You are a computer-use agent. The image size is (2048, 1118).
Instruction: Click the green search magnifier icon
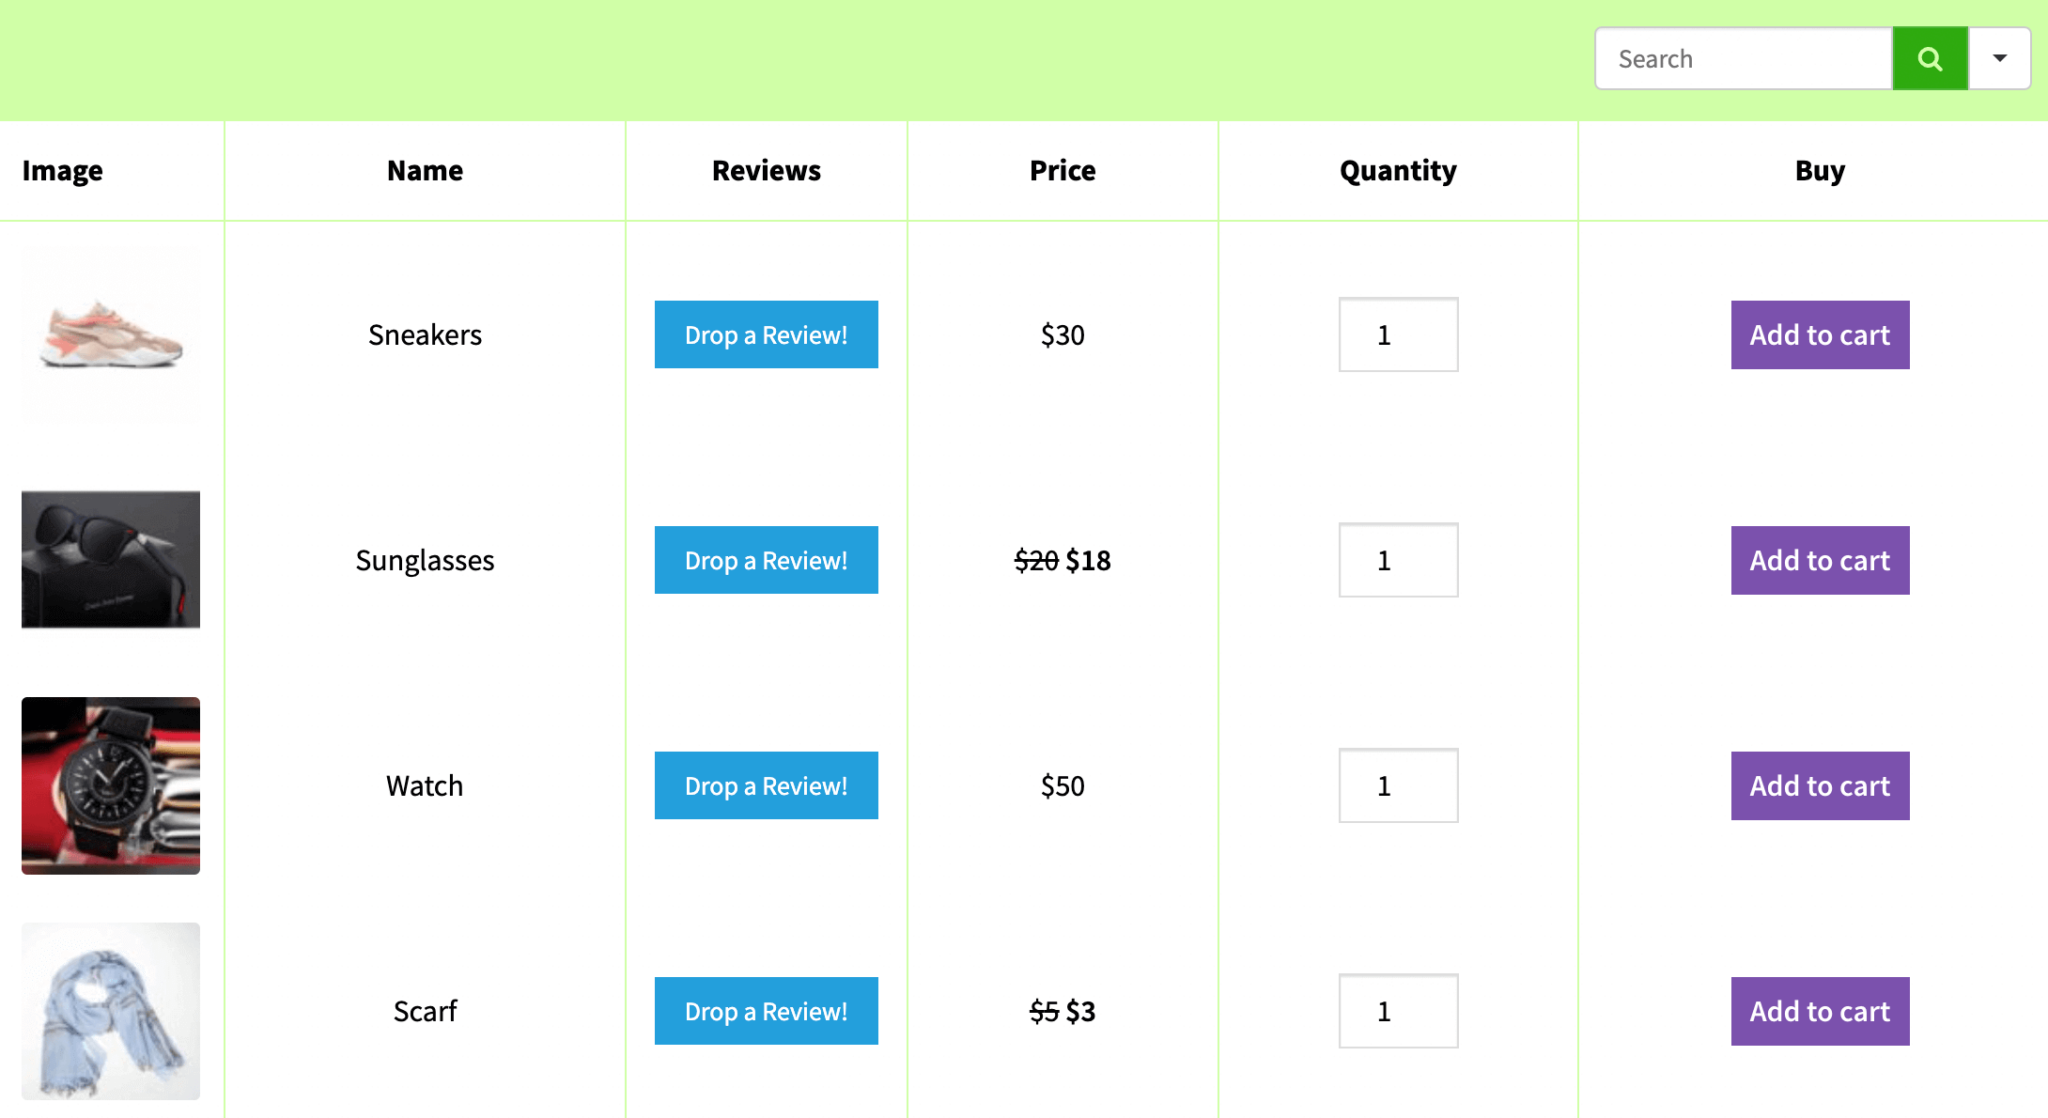(1929, 58)
